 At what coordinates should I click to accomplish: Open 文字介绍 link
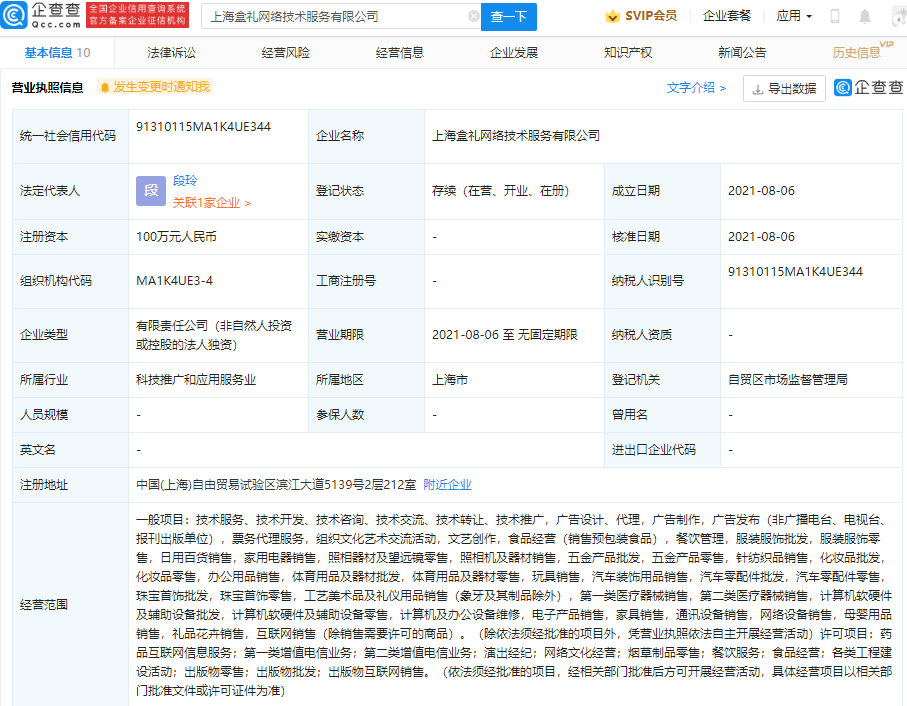pyautogui.click(x=696, y=88)
